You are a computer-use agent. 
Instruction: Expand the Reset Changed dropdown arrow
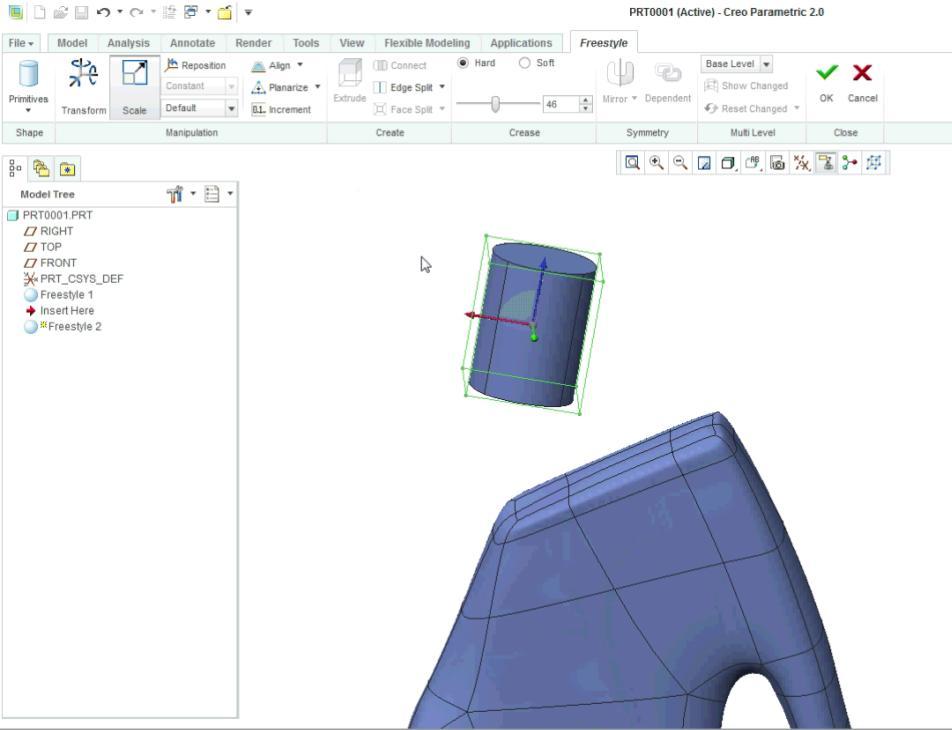coord(797,108)
